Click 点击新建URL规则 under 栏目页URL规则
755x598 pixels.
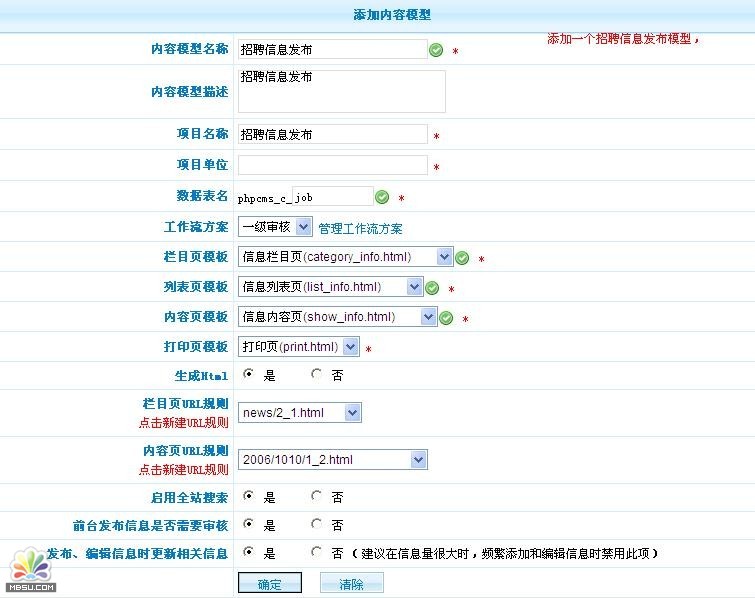point(183,423)
